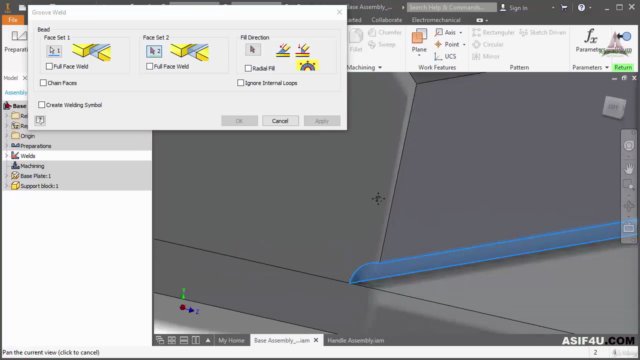Screen dimensions: 640x360
Task: Select the Machining node in browser
Action: click(x=32, y=166)
